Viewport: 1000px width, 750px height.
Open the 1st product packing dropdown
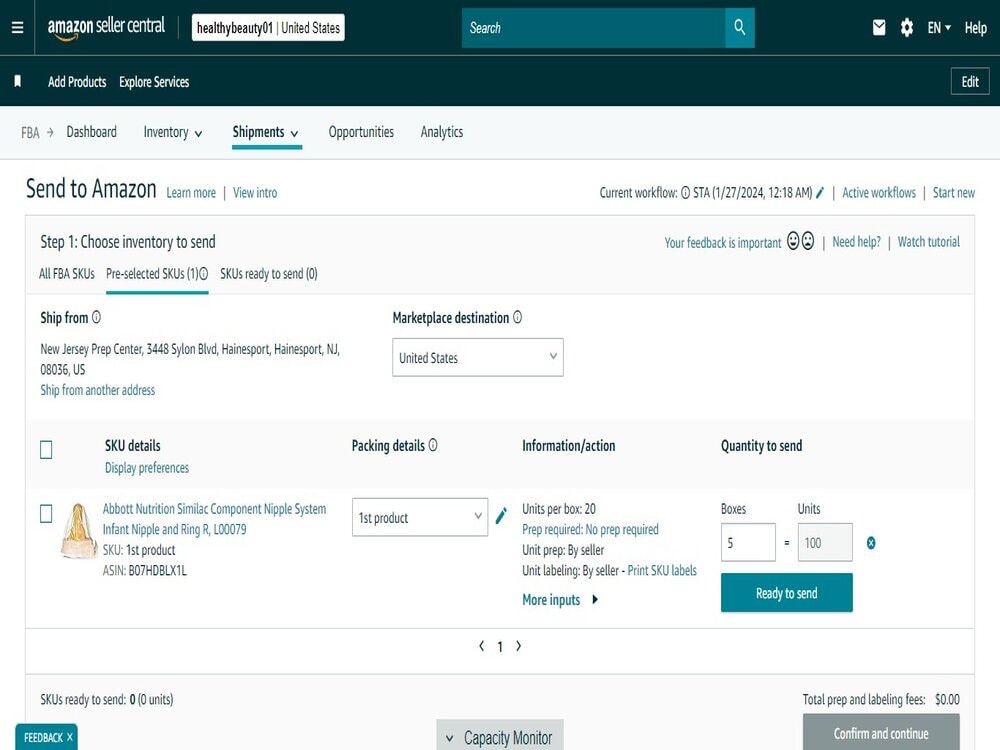pyautogui.click(x=420, y=517)
